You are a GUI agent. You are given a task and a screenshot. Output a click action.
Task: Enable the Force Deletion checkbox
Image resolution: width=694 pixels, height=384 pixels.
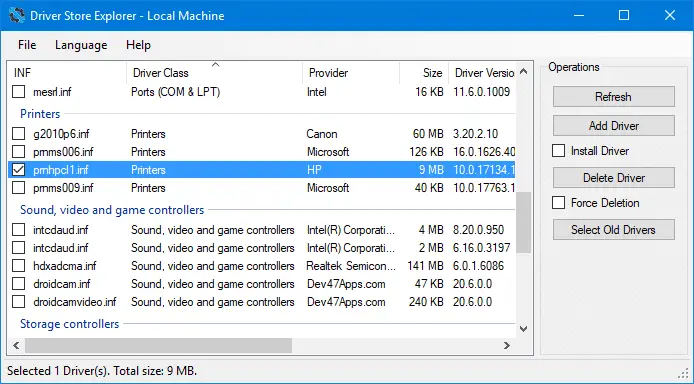click(x=558, y=203)
